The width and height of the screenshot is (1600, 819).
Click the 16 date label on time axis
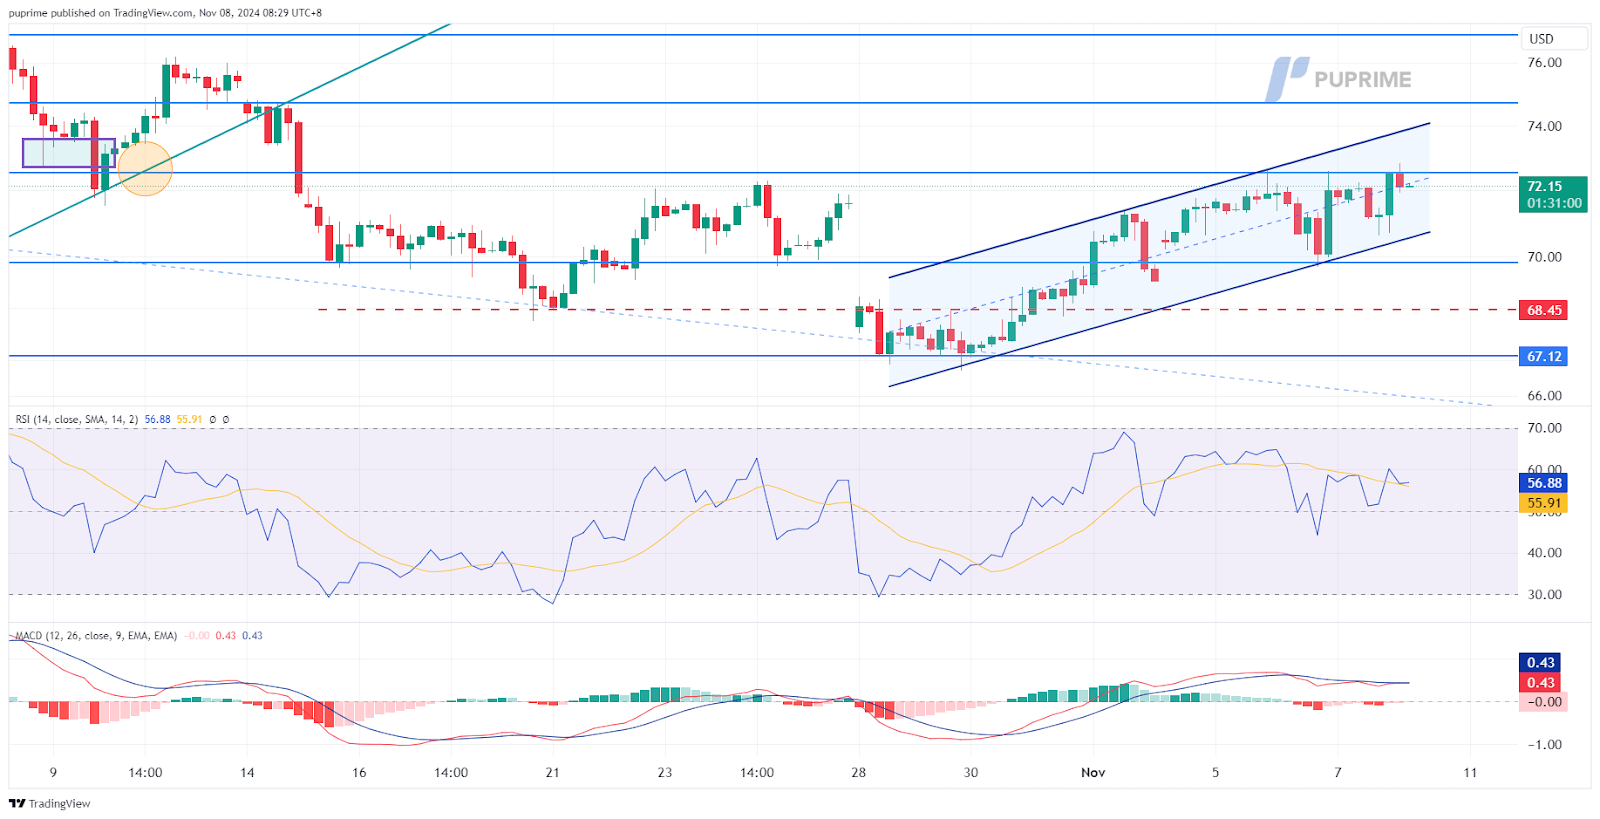[359, 773]
